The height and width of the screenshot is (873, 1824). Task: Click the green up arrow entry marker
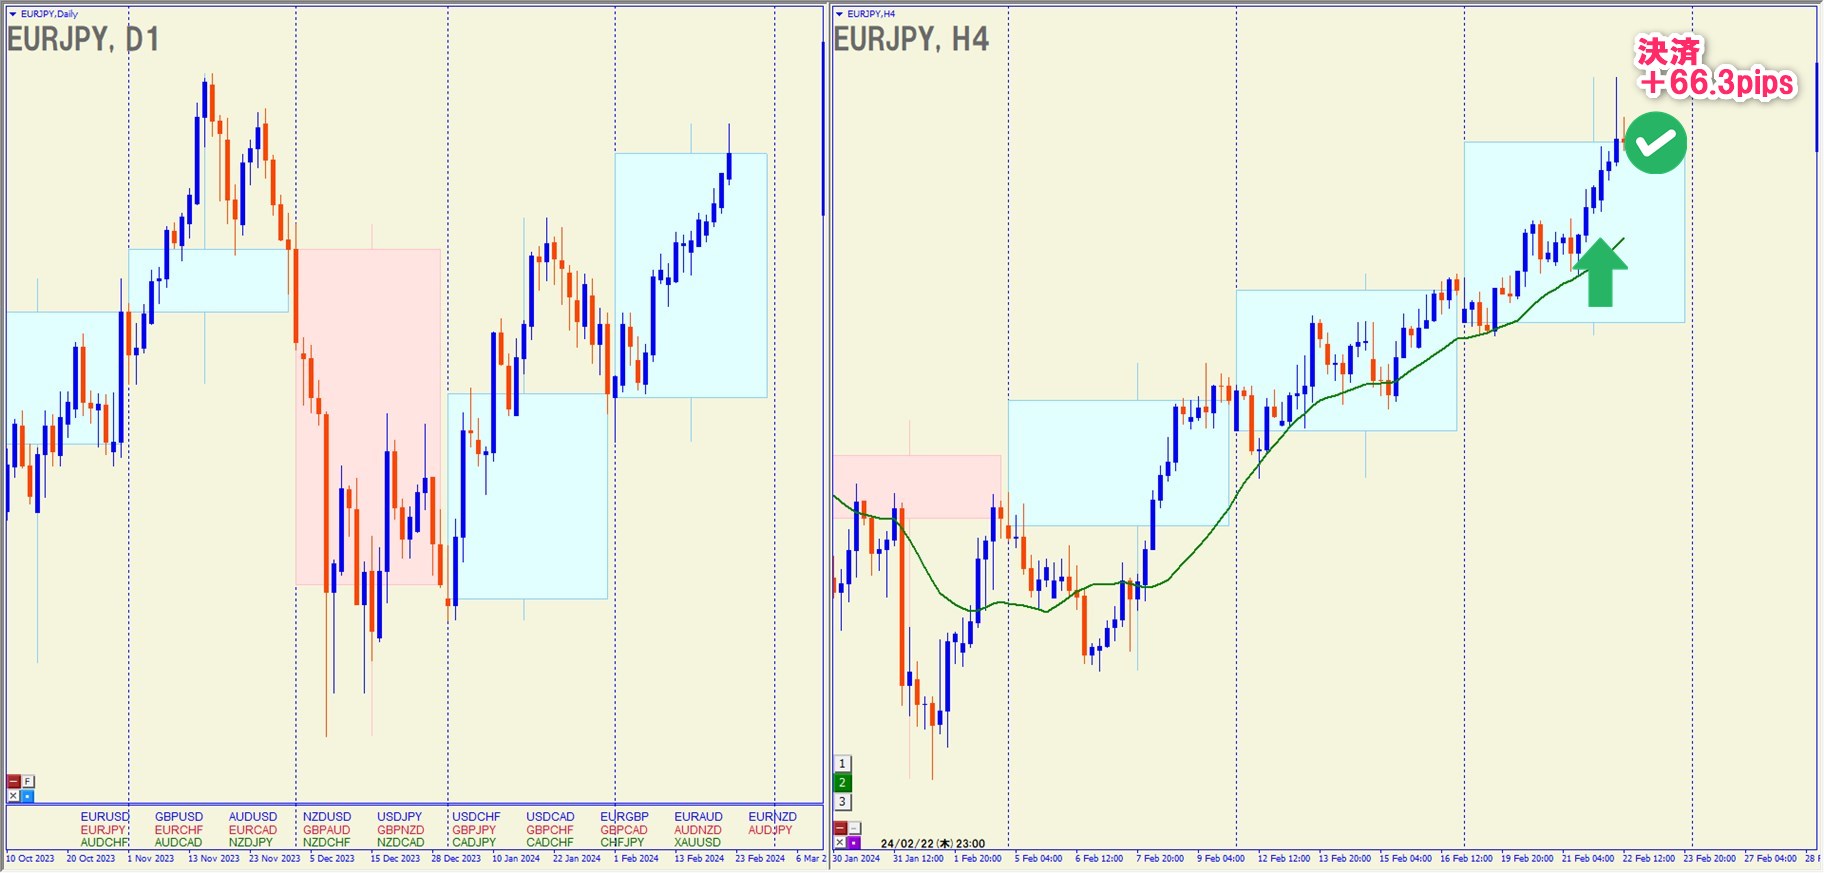coord(1600,271)
